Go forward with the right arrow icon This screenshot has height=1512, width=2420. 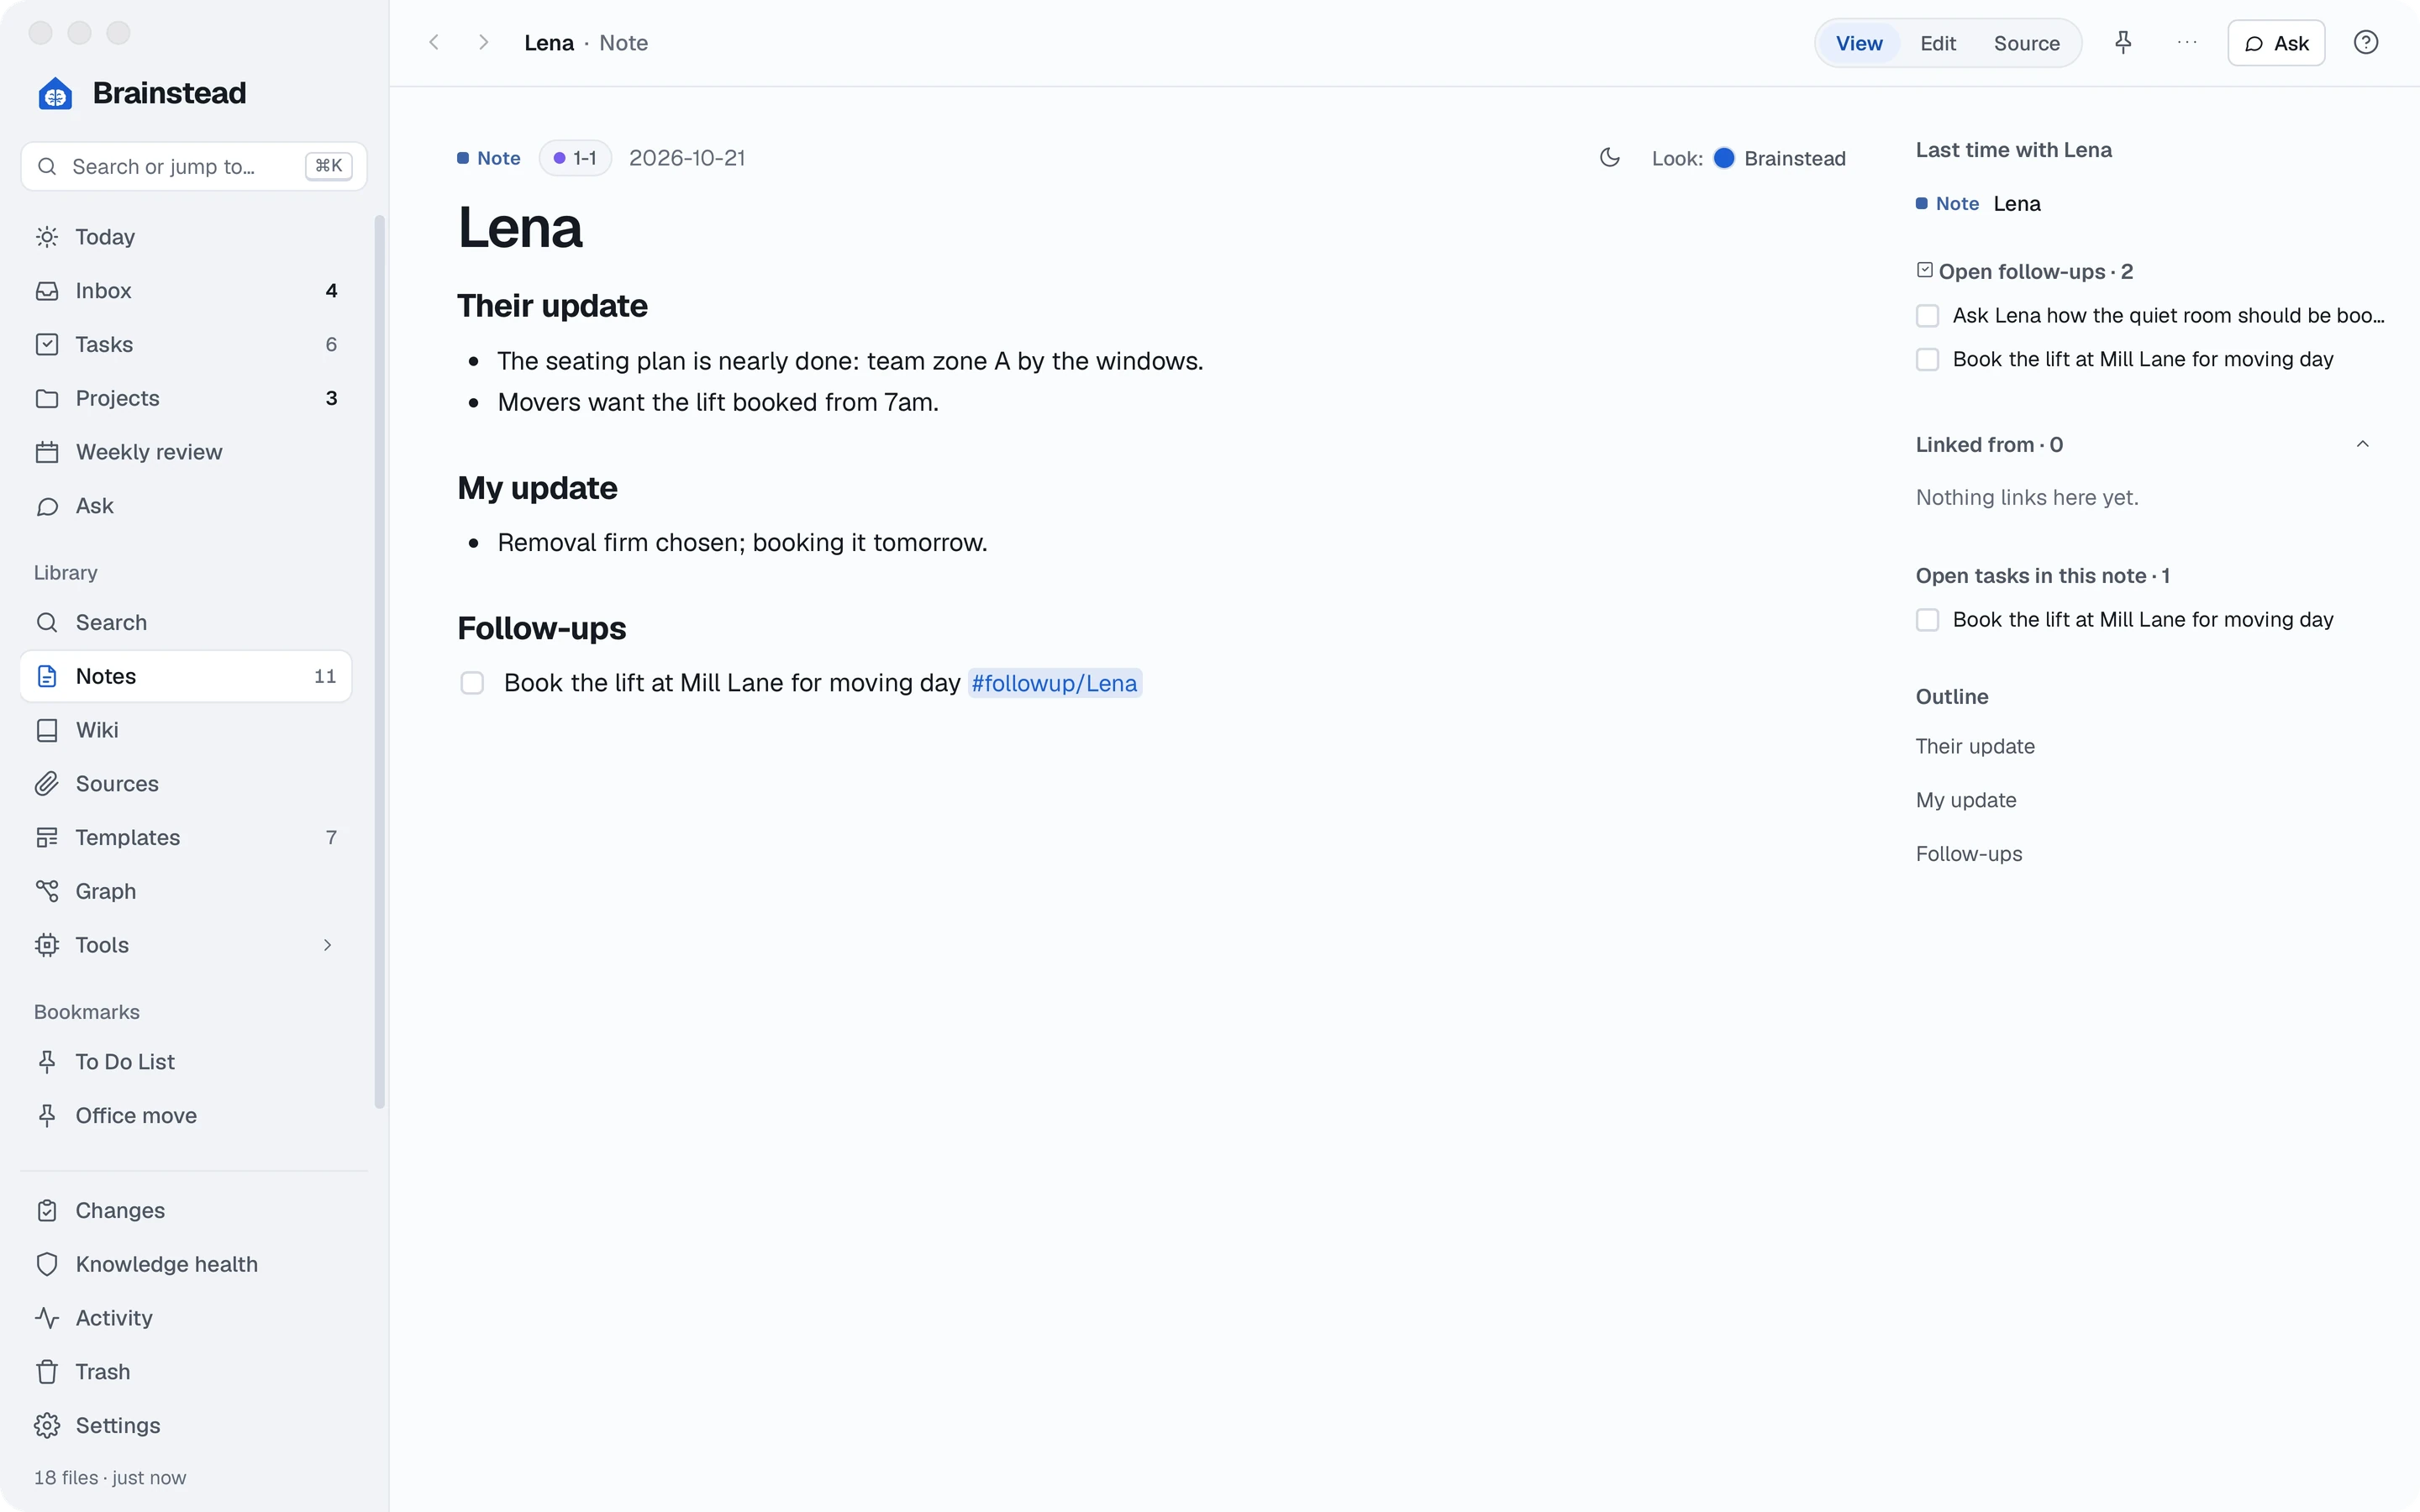[x=483, y=42]
